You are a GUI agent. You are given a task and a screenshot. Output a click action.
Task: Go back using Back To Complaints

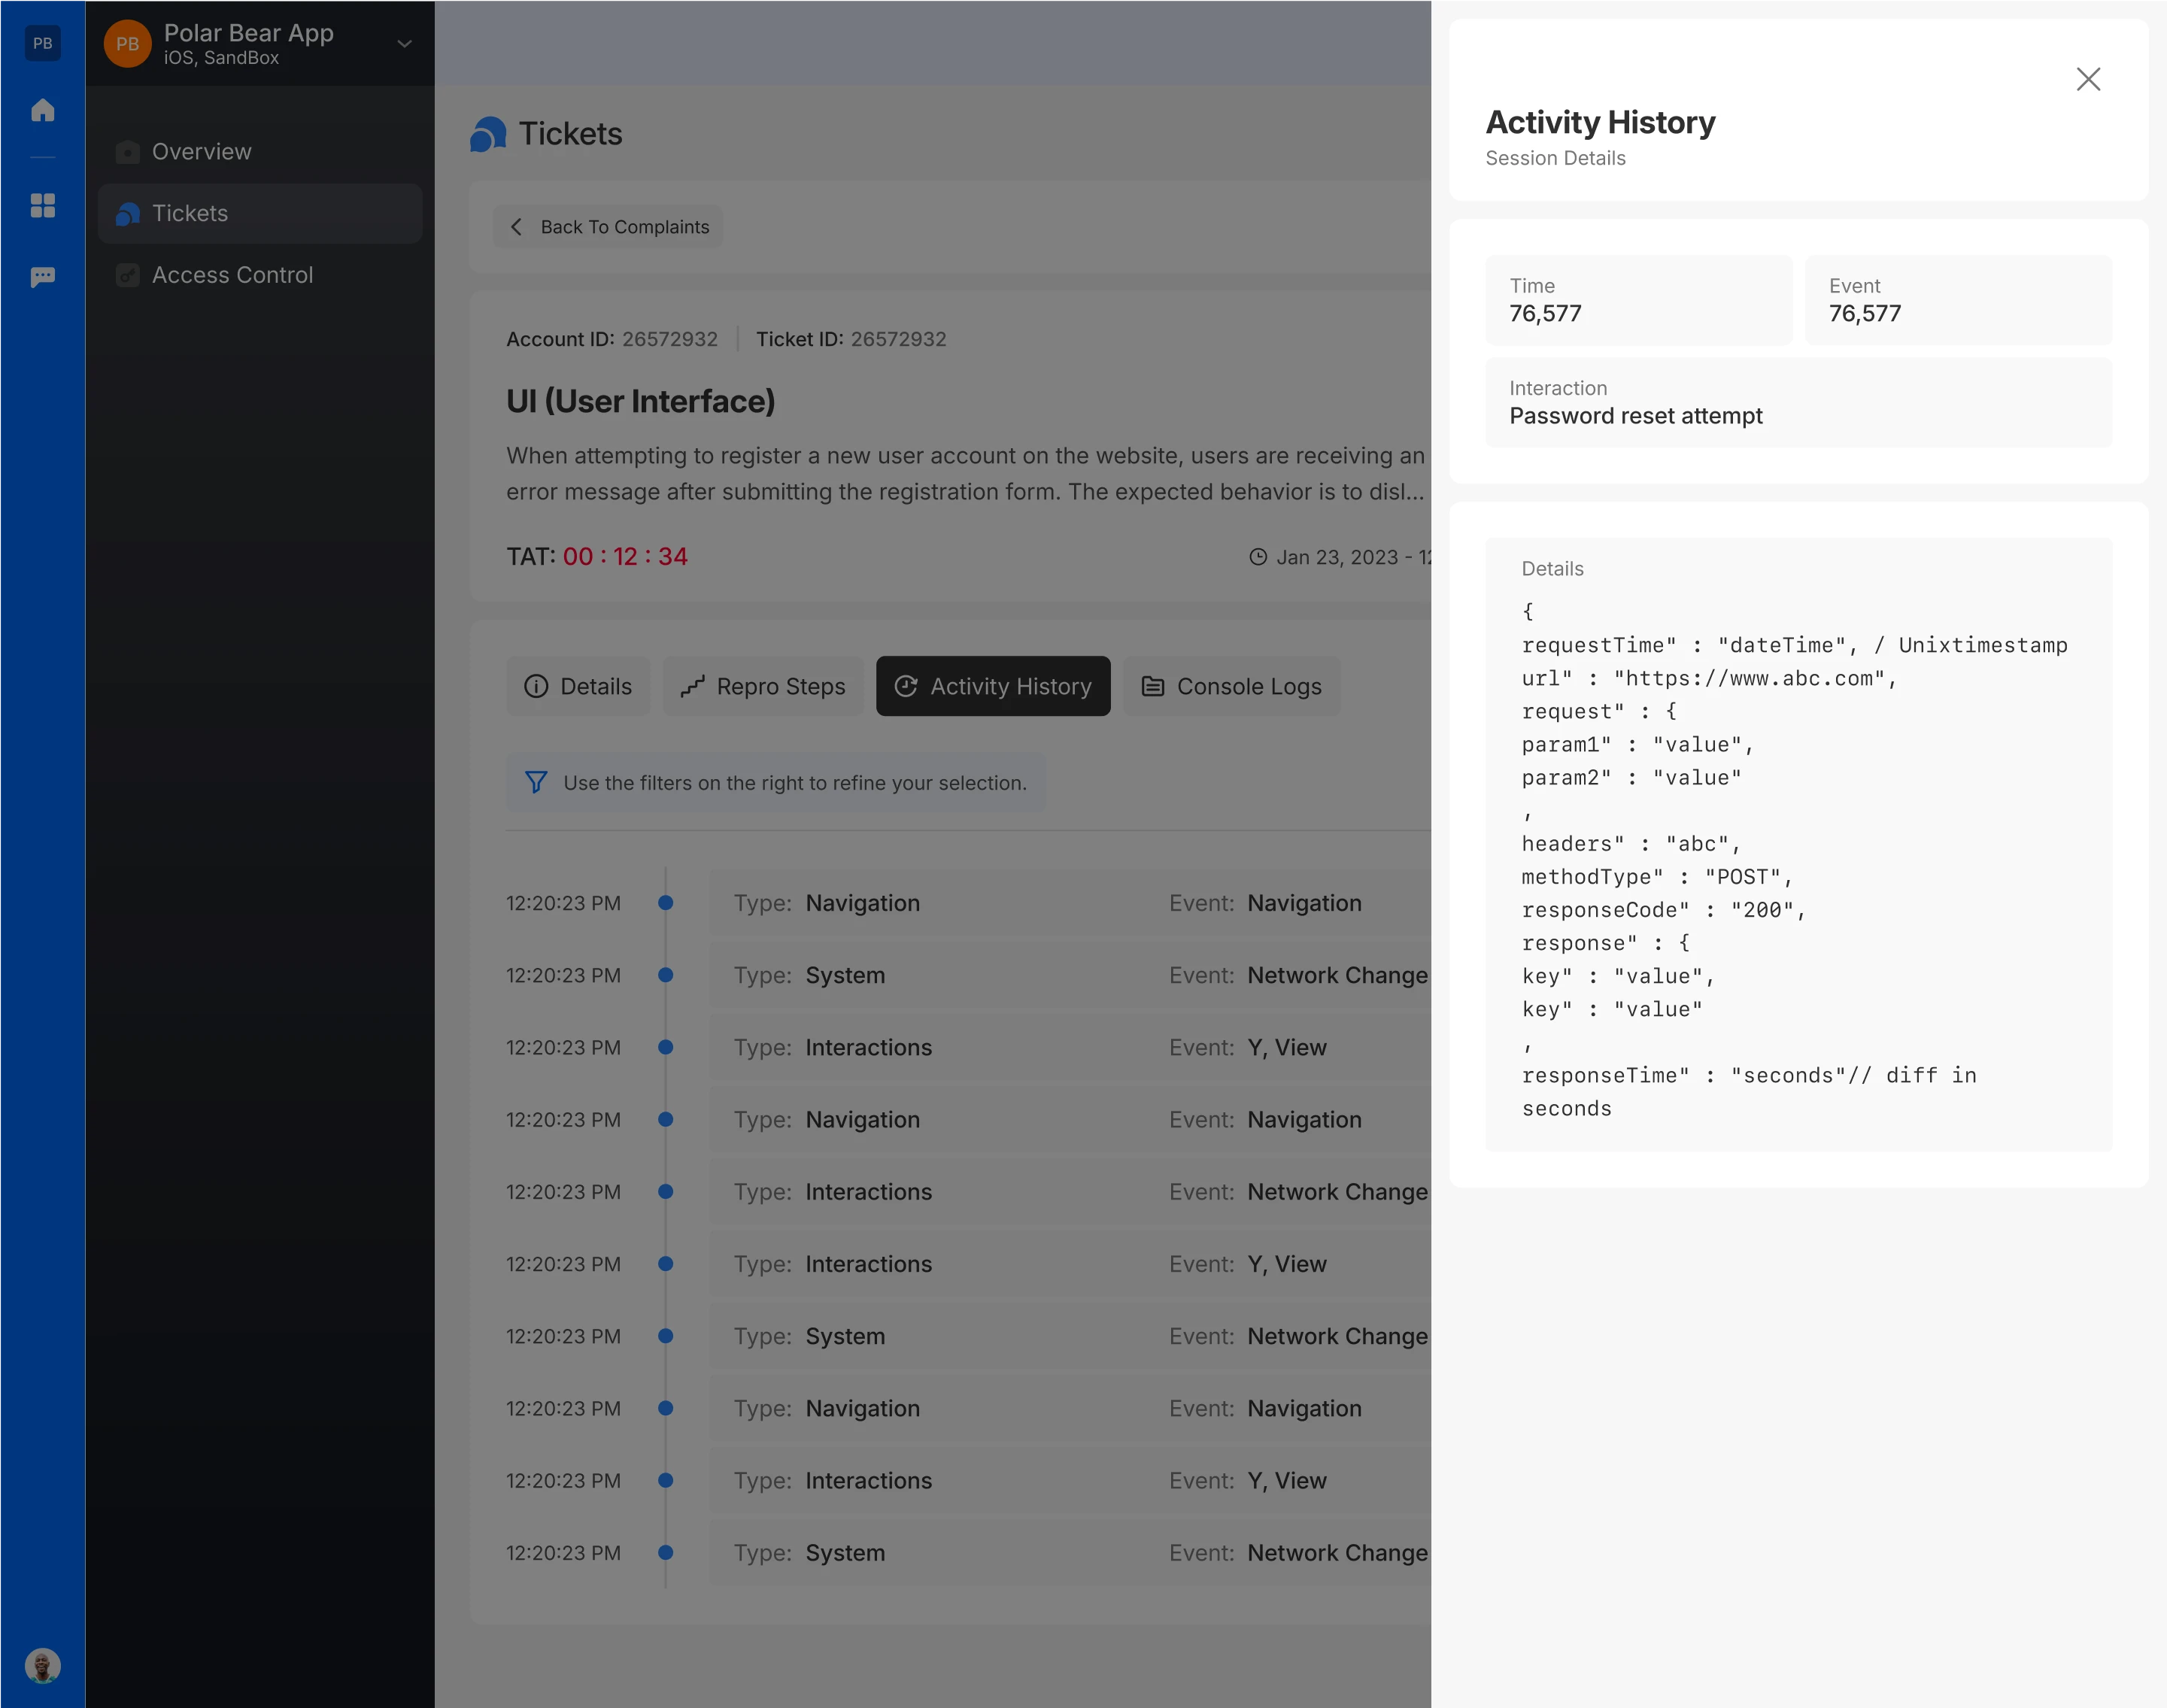coord(608,227)
